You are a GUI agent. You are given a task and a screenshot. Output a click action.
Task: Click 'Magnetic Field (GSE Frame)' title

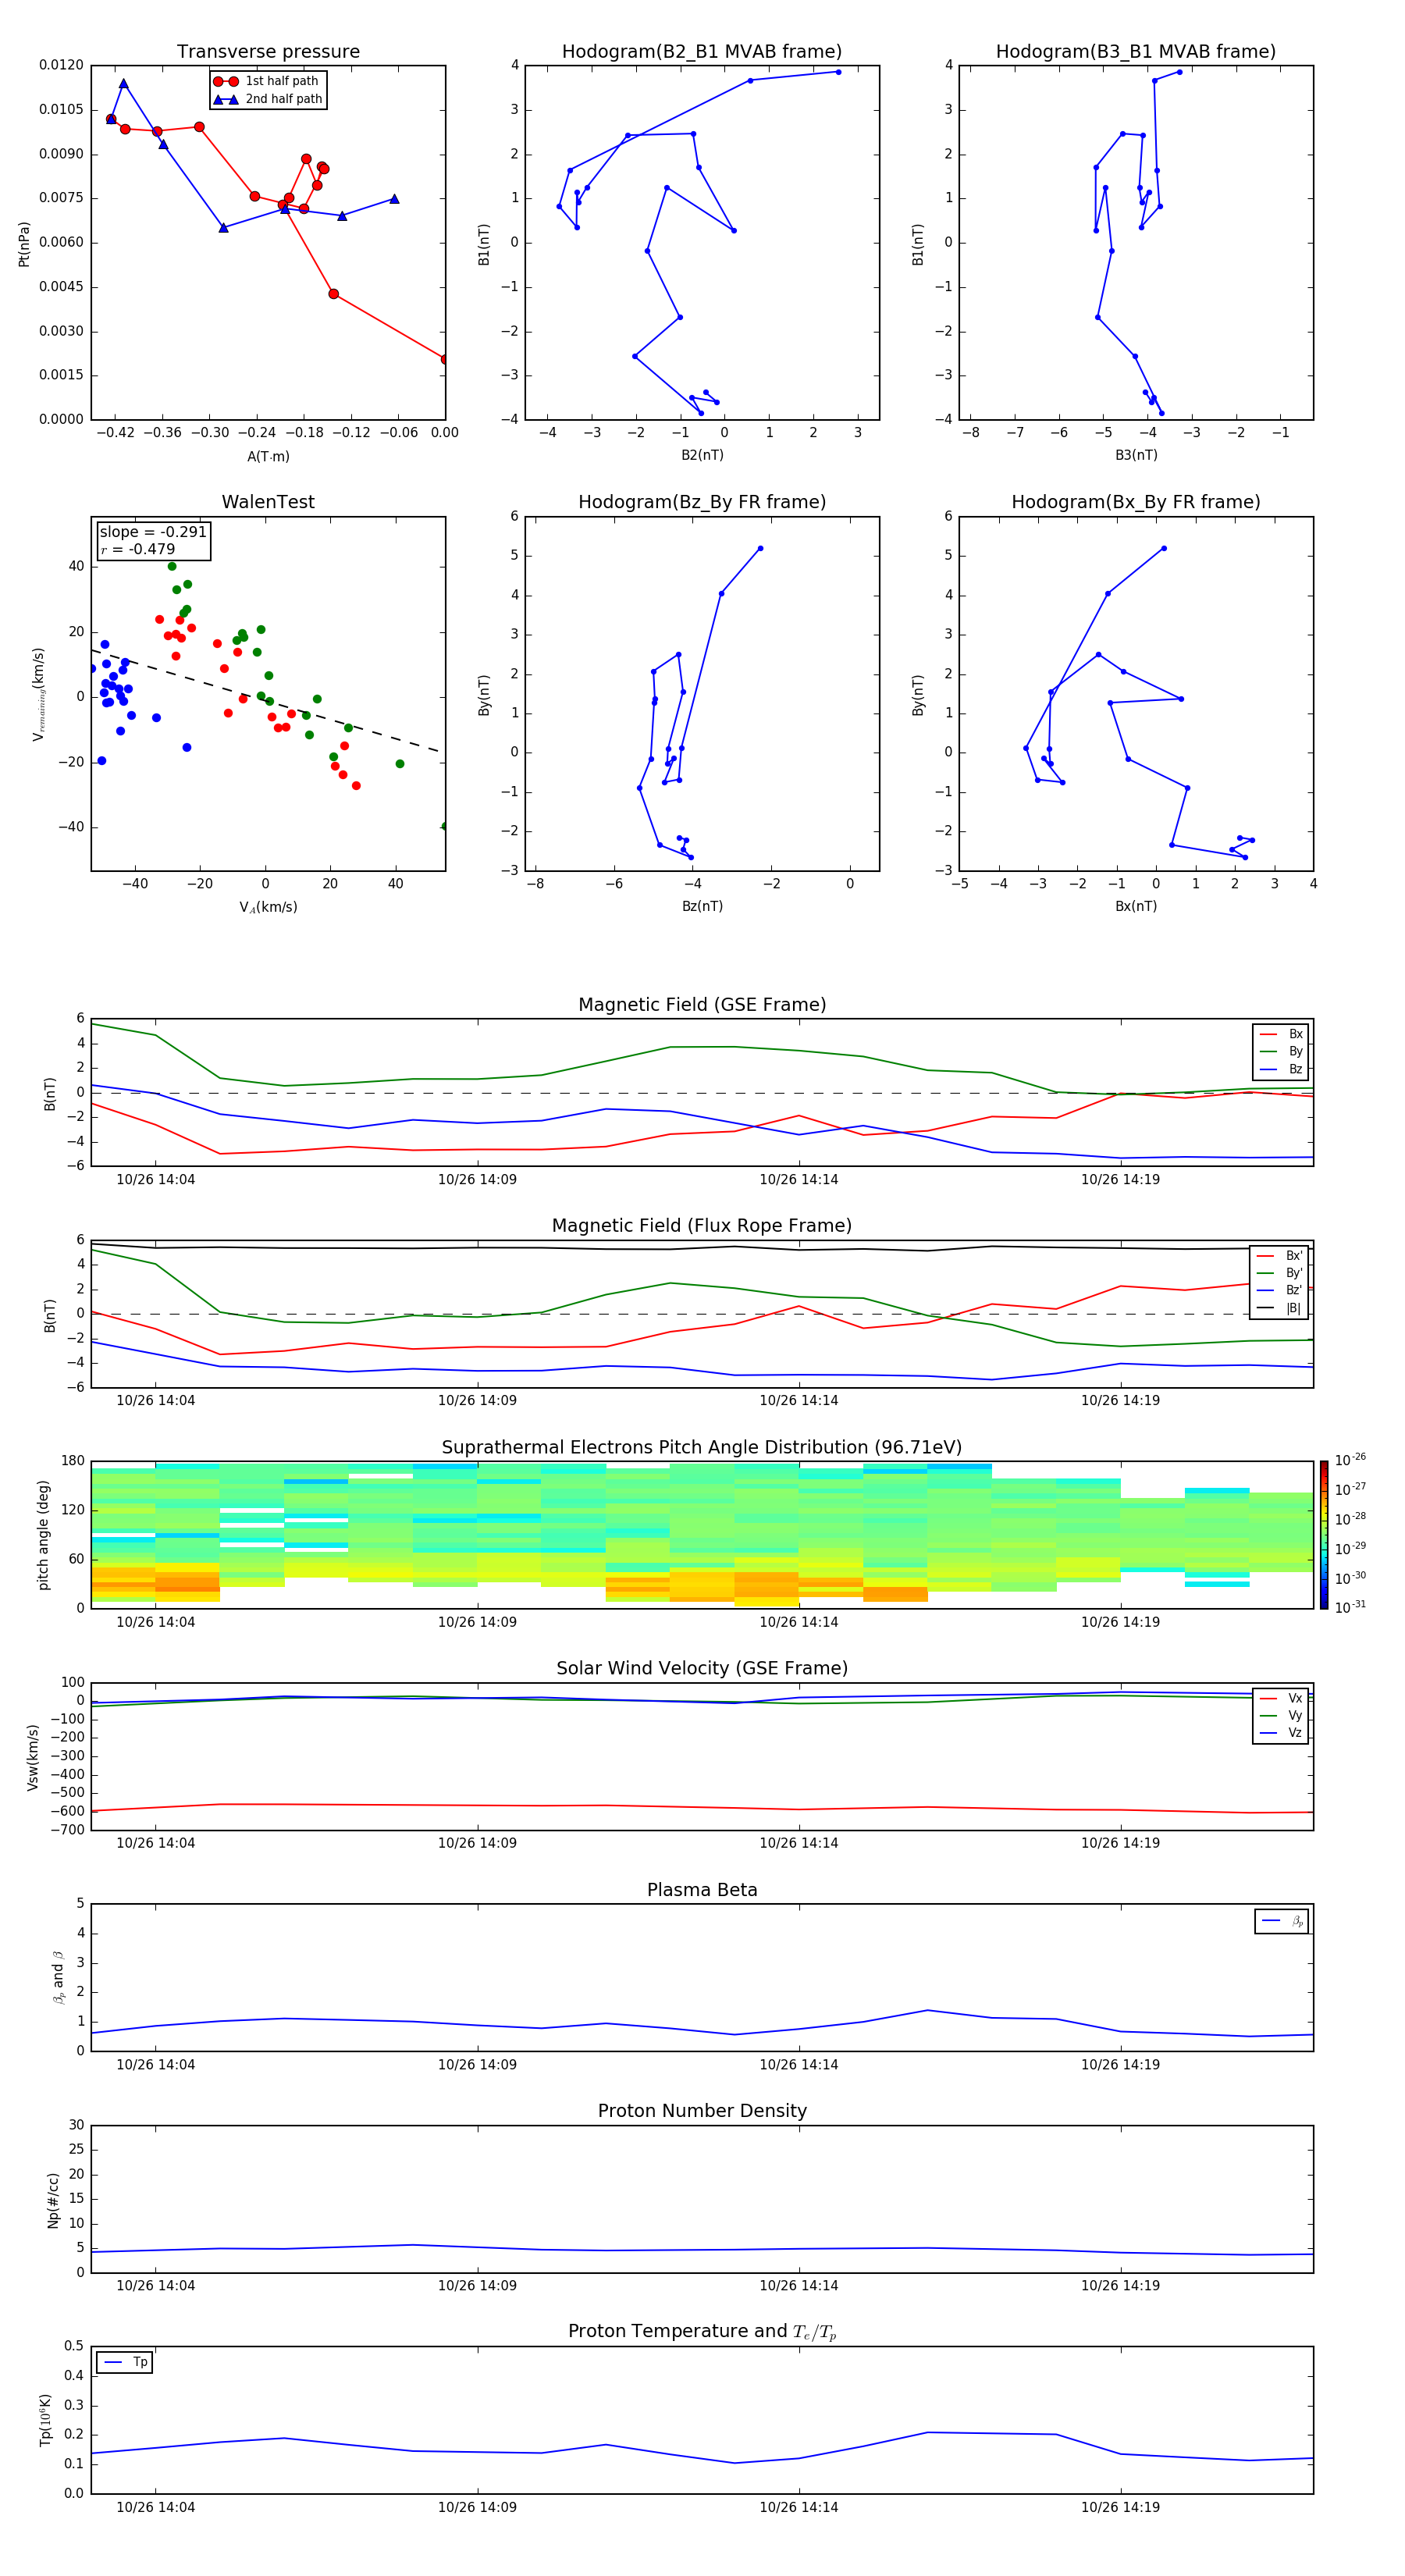(702, 1005)
